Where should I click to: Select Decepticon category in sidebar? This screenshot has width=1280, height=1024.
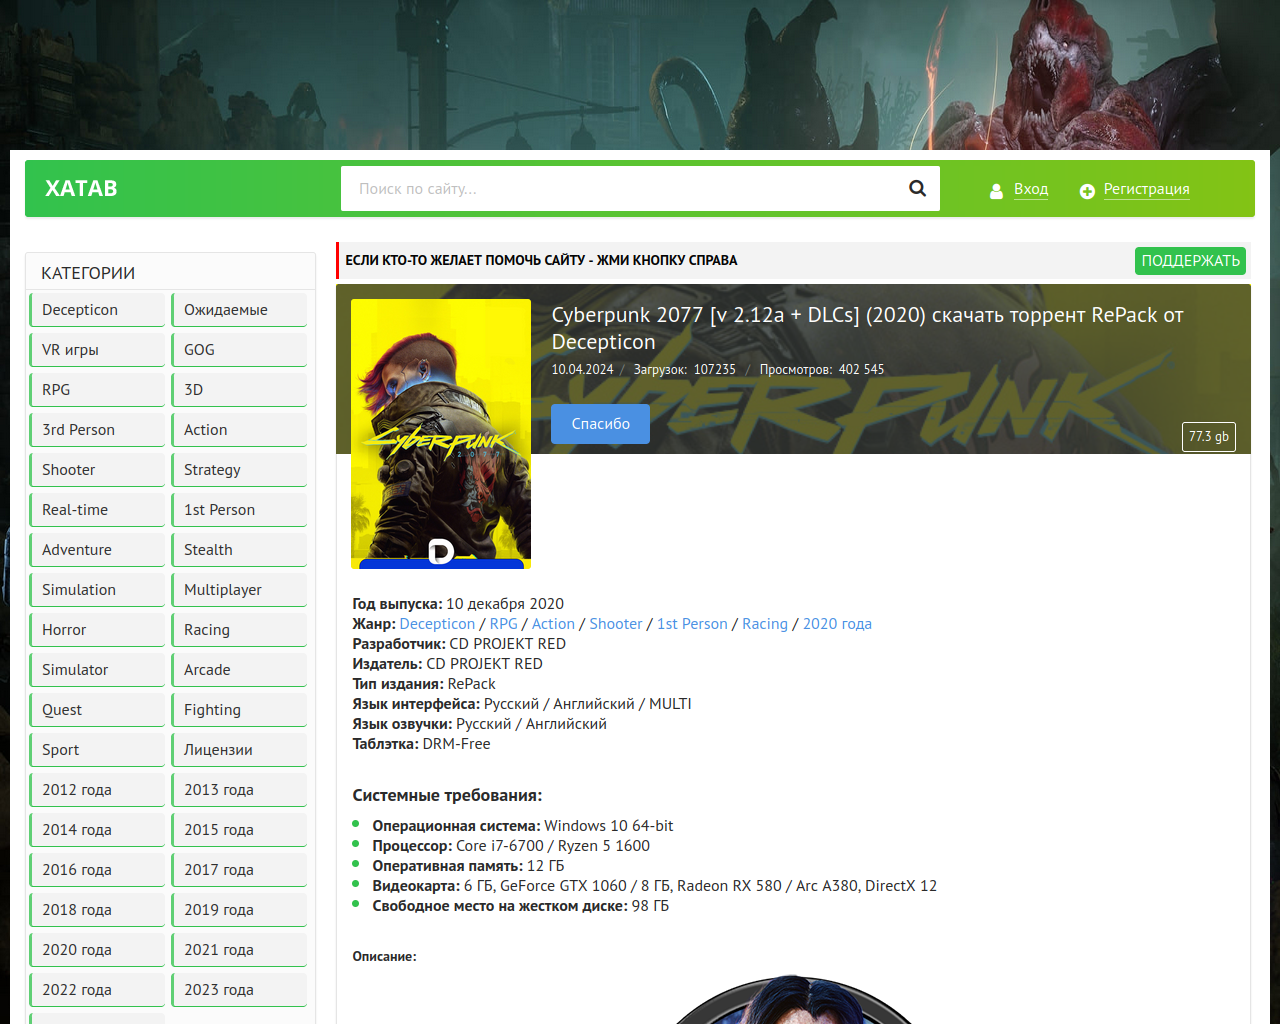pyautogui.click(x=97, y=310)
